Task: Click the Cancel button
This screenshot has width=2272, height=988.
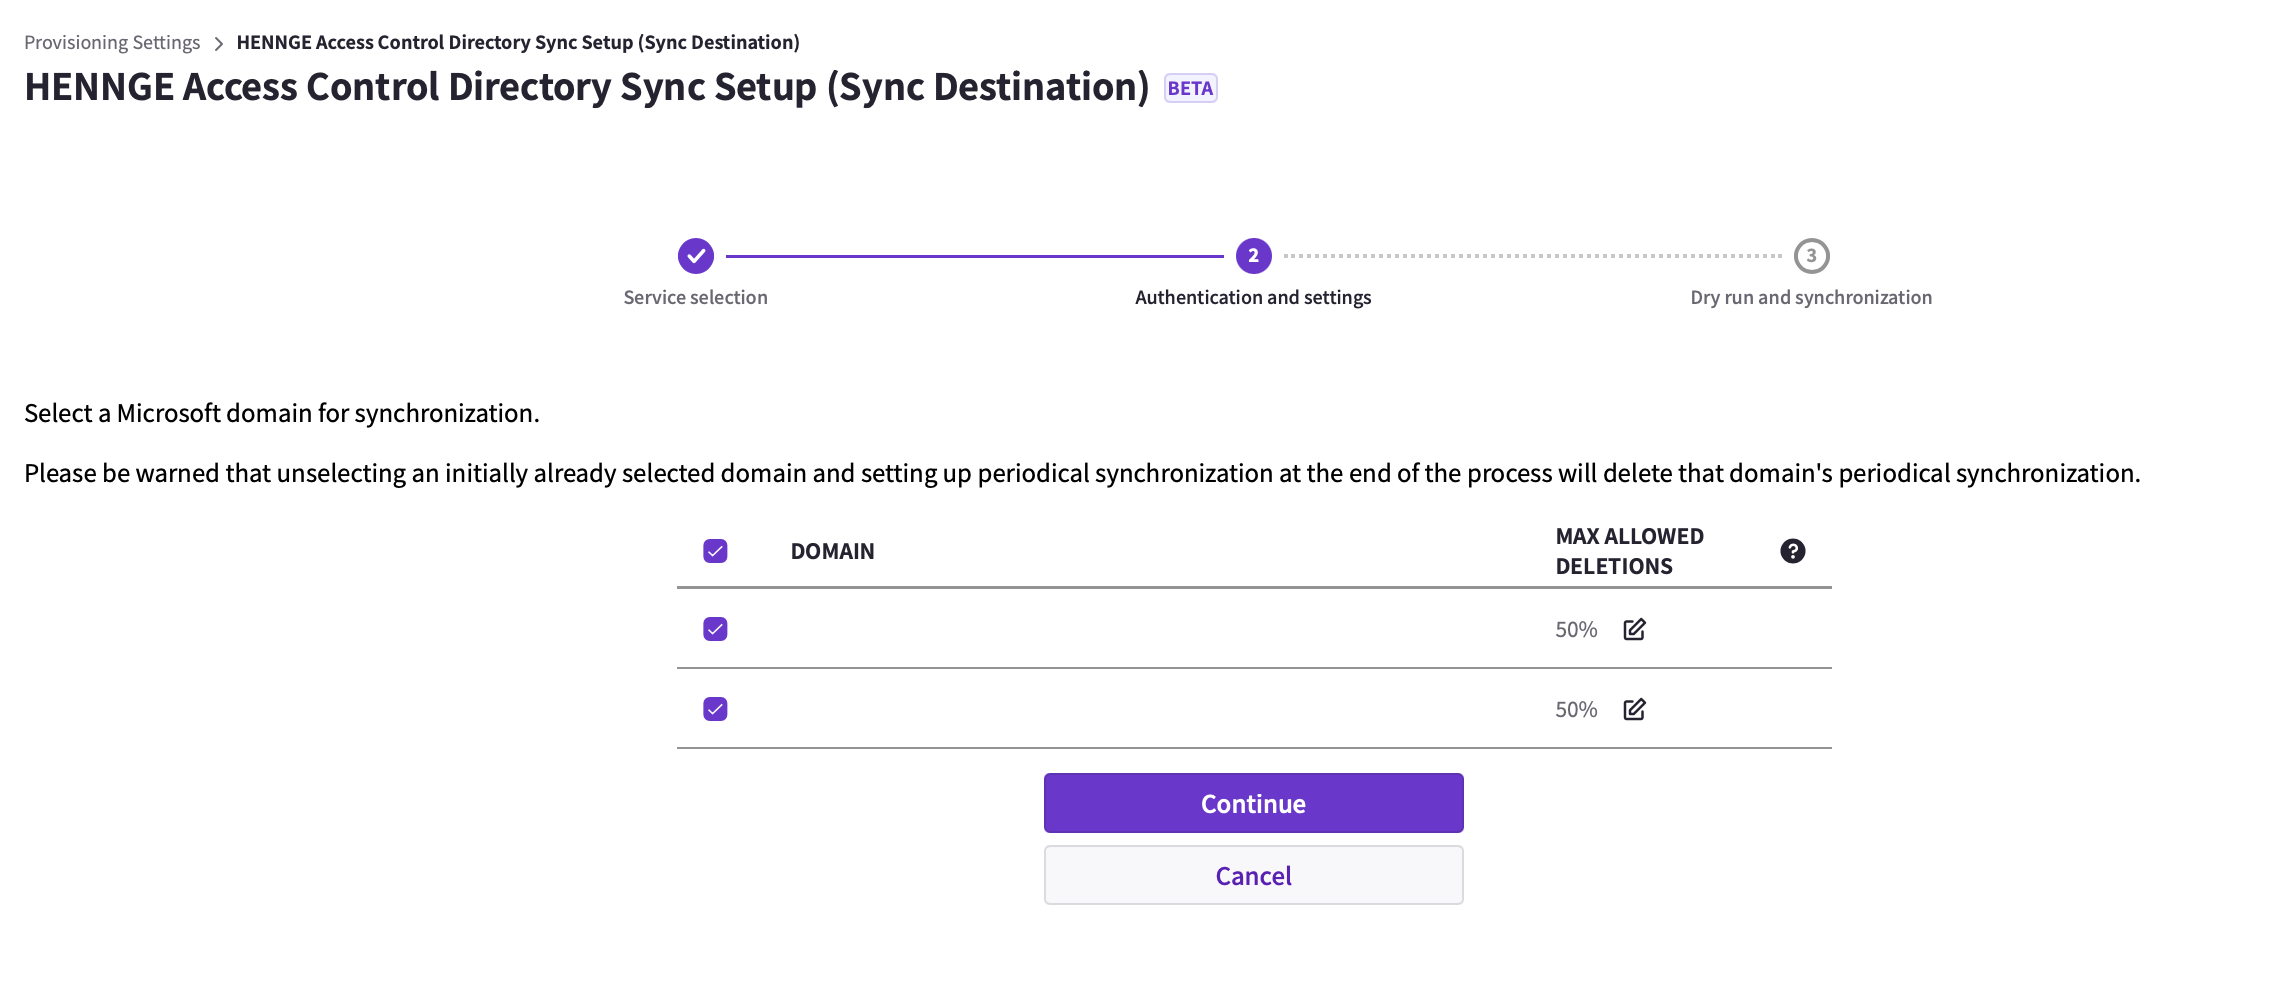Action: [x=1253, y=875]
